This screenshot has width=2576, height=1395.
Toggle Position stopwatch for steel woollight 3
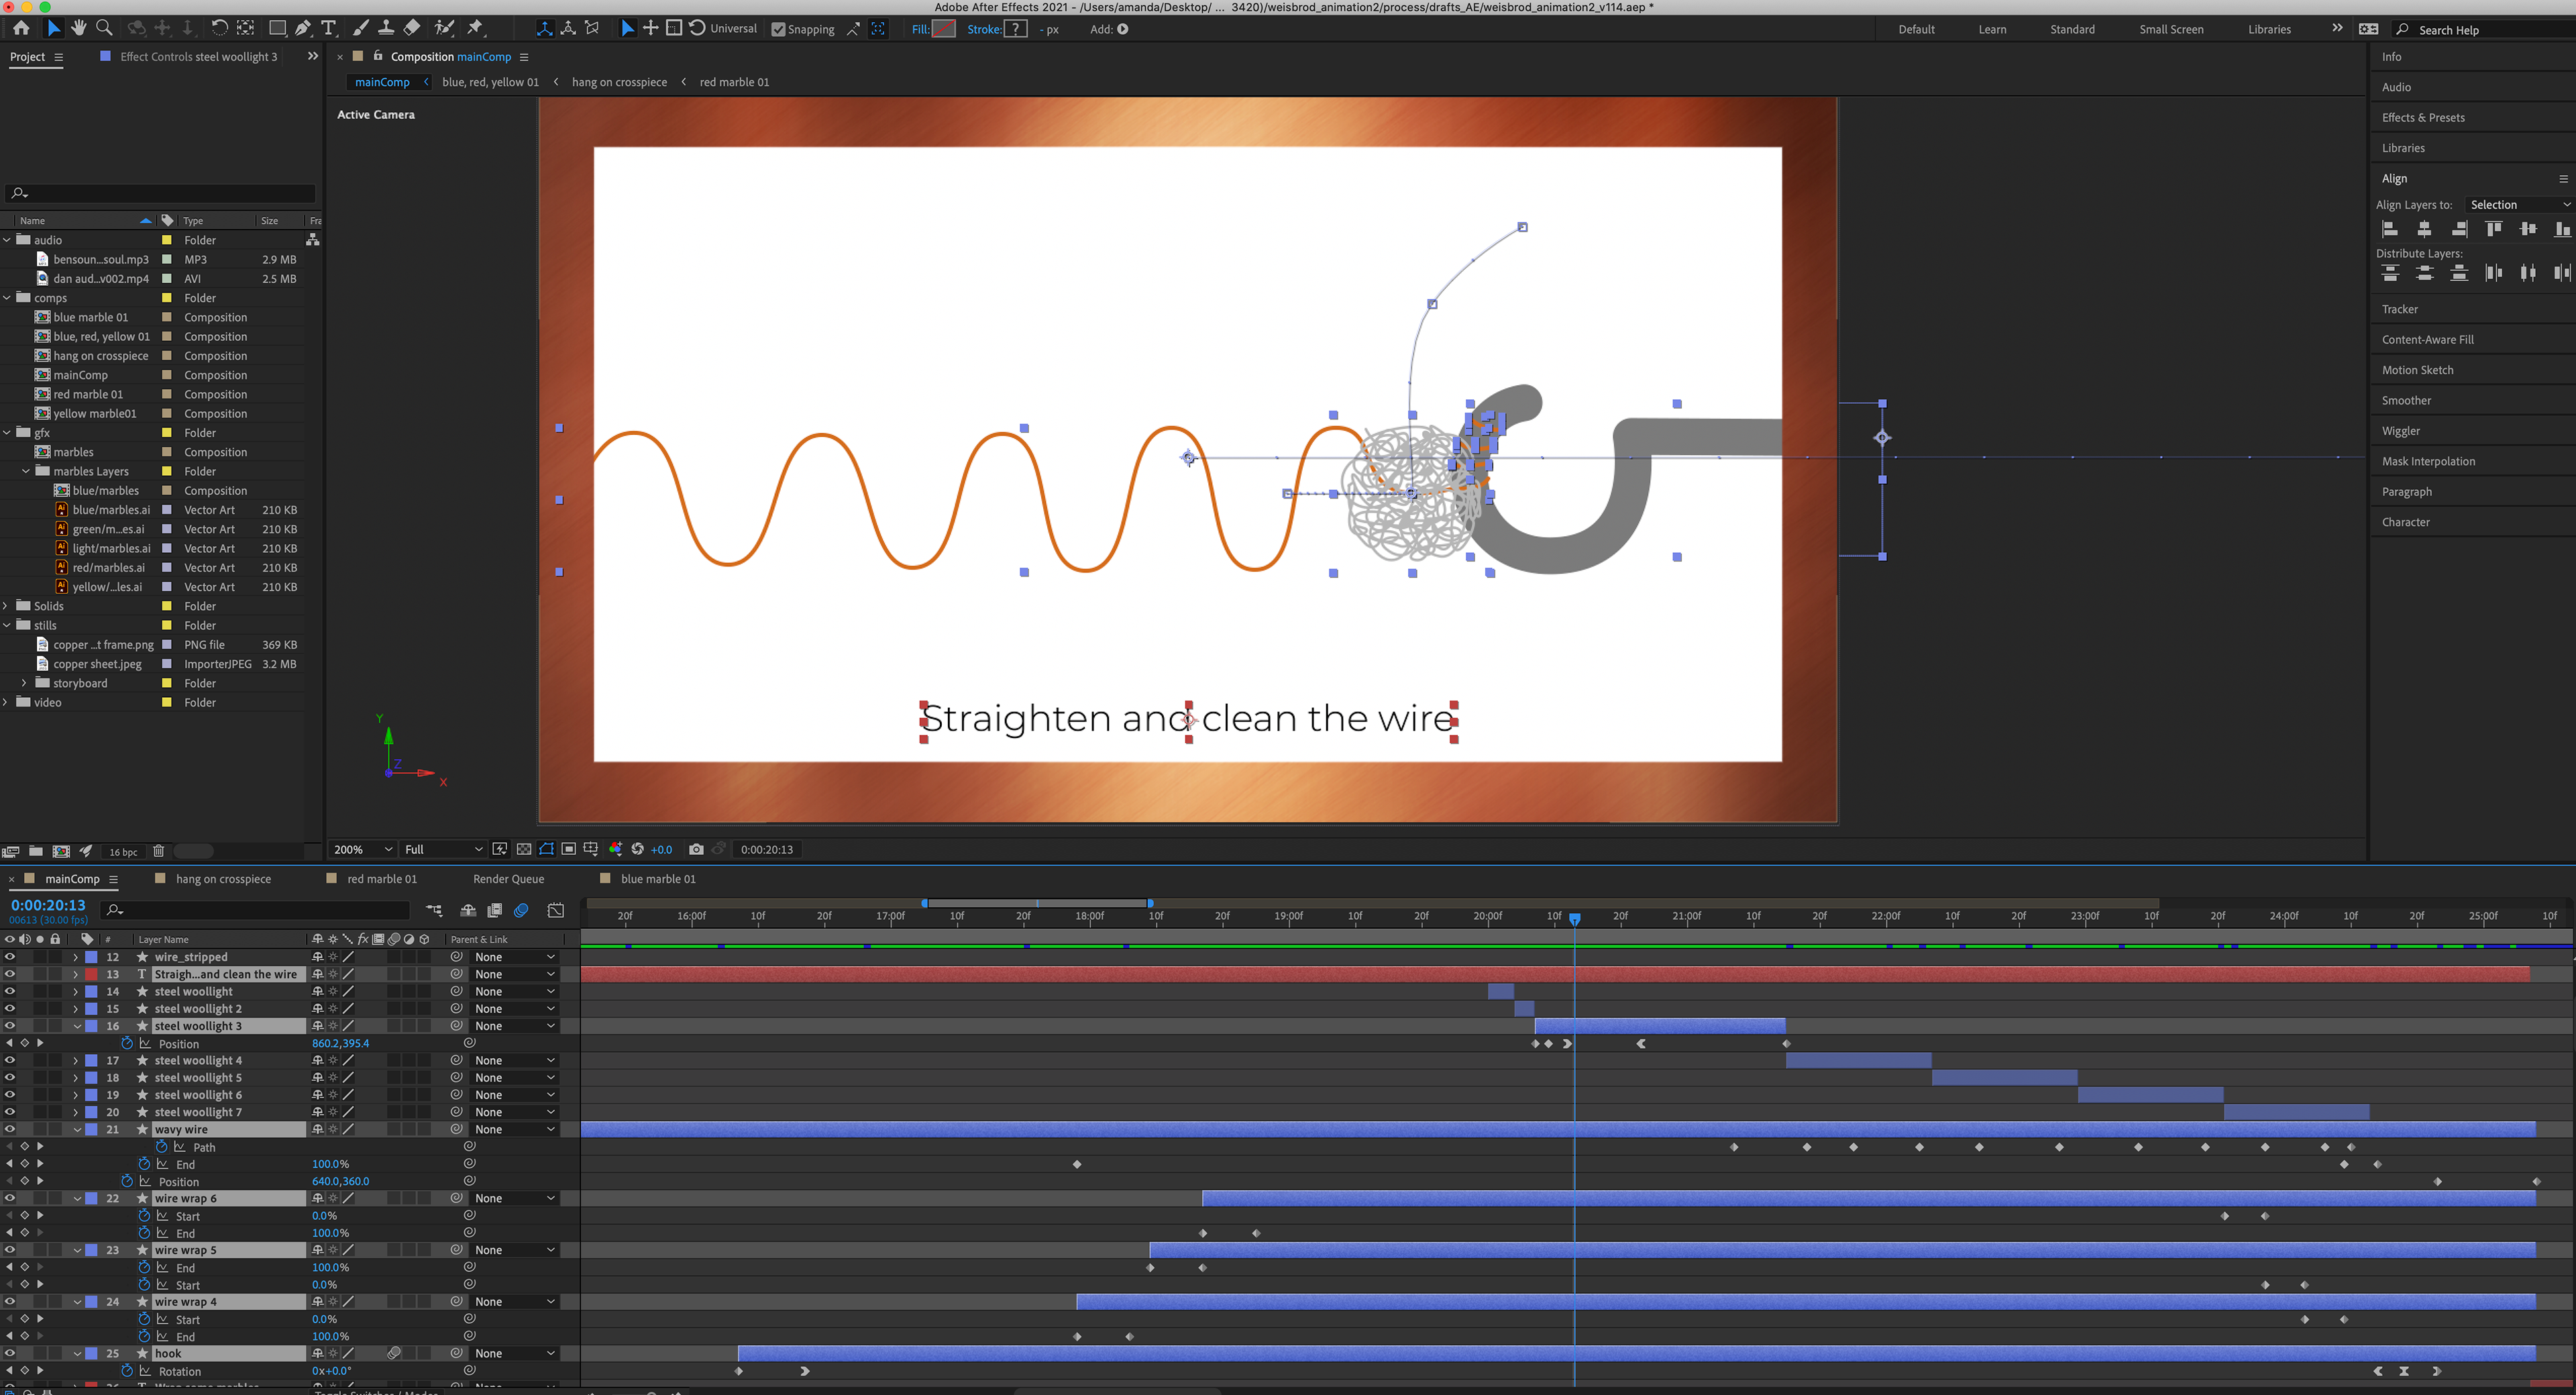(x=127, y=1043)
